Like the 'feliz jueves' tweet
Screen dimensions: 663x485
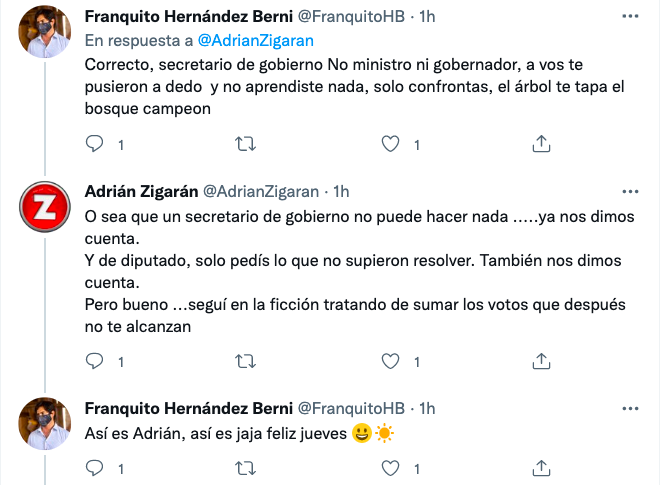click(x=392, y=467)
